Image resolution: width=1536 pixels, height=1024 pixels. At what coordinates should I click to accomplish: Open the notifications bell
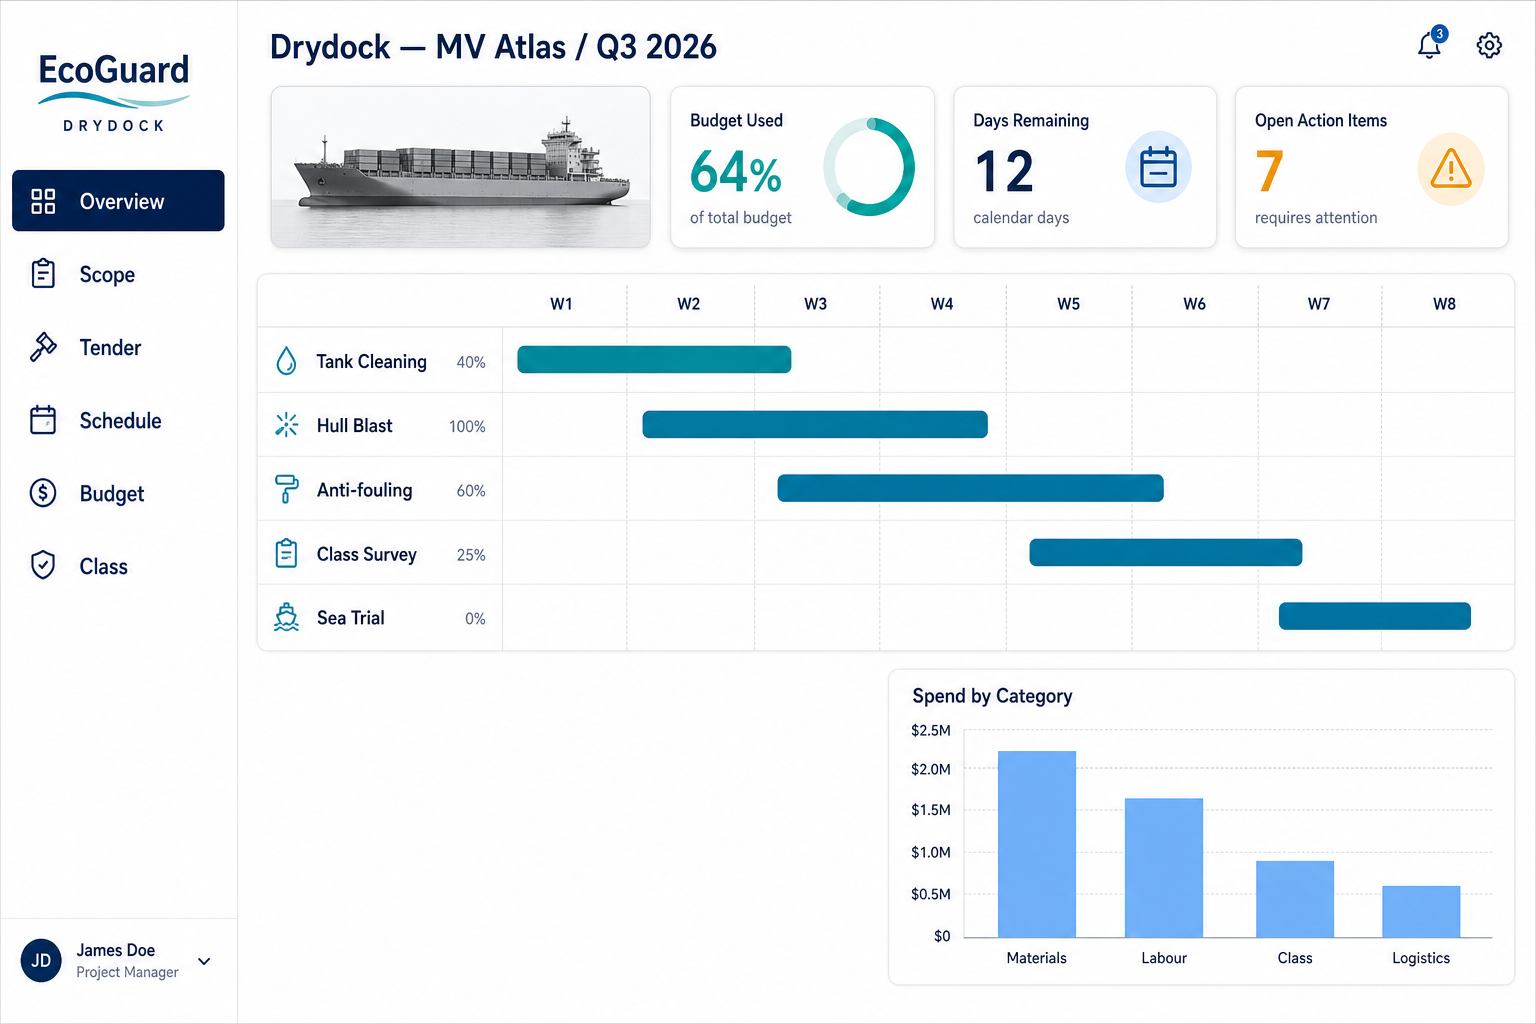[x=1429, y=46]
